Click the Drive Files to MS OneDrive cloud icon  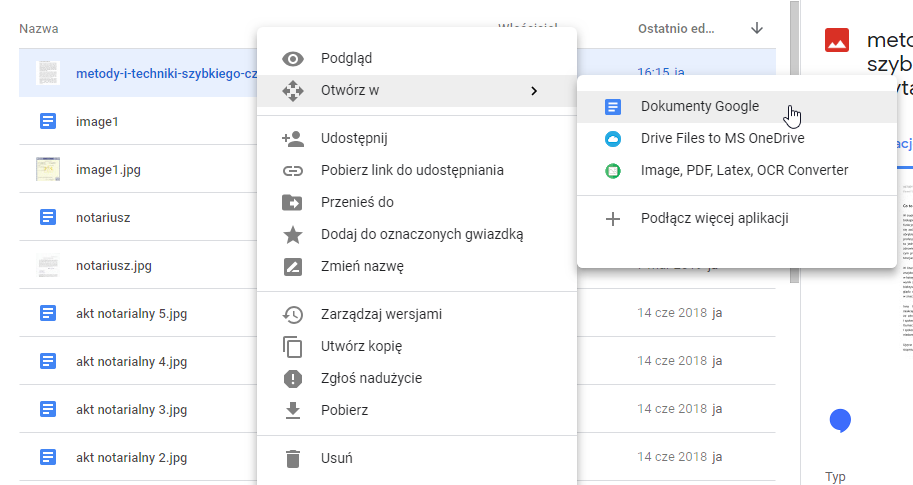point(613,138)
